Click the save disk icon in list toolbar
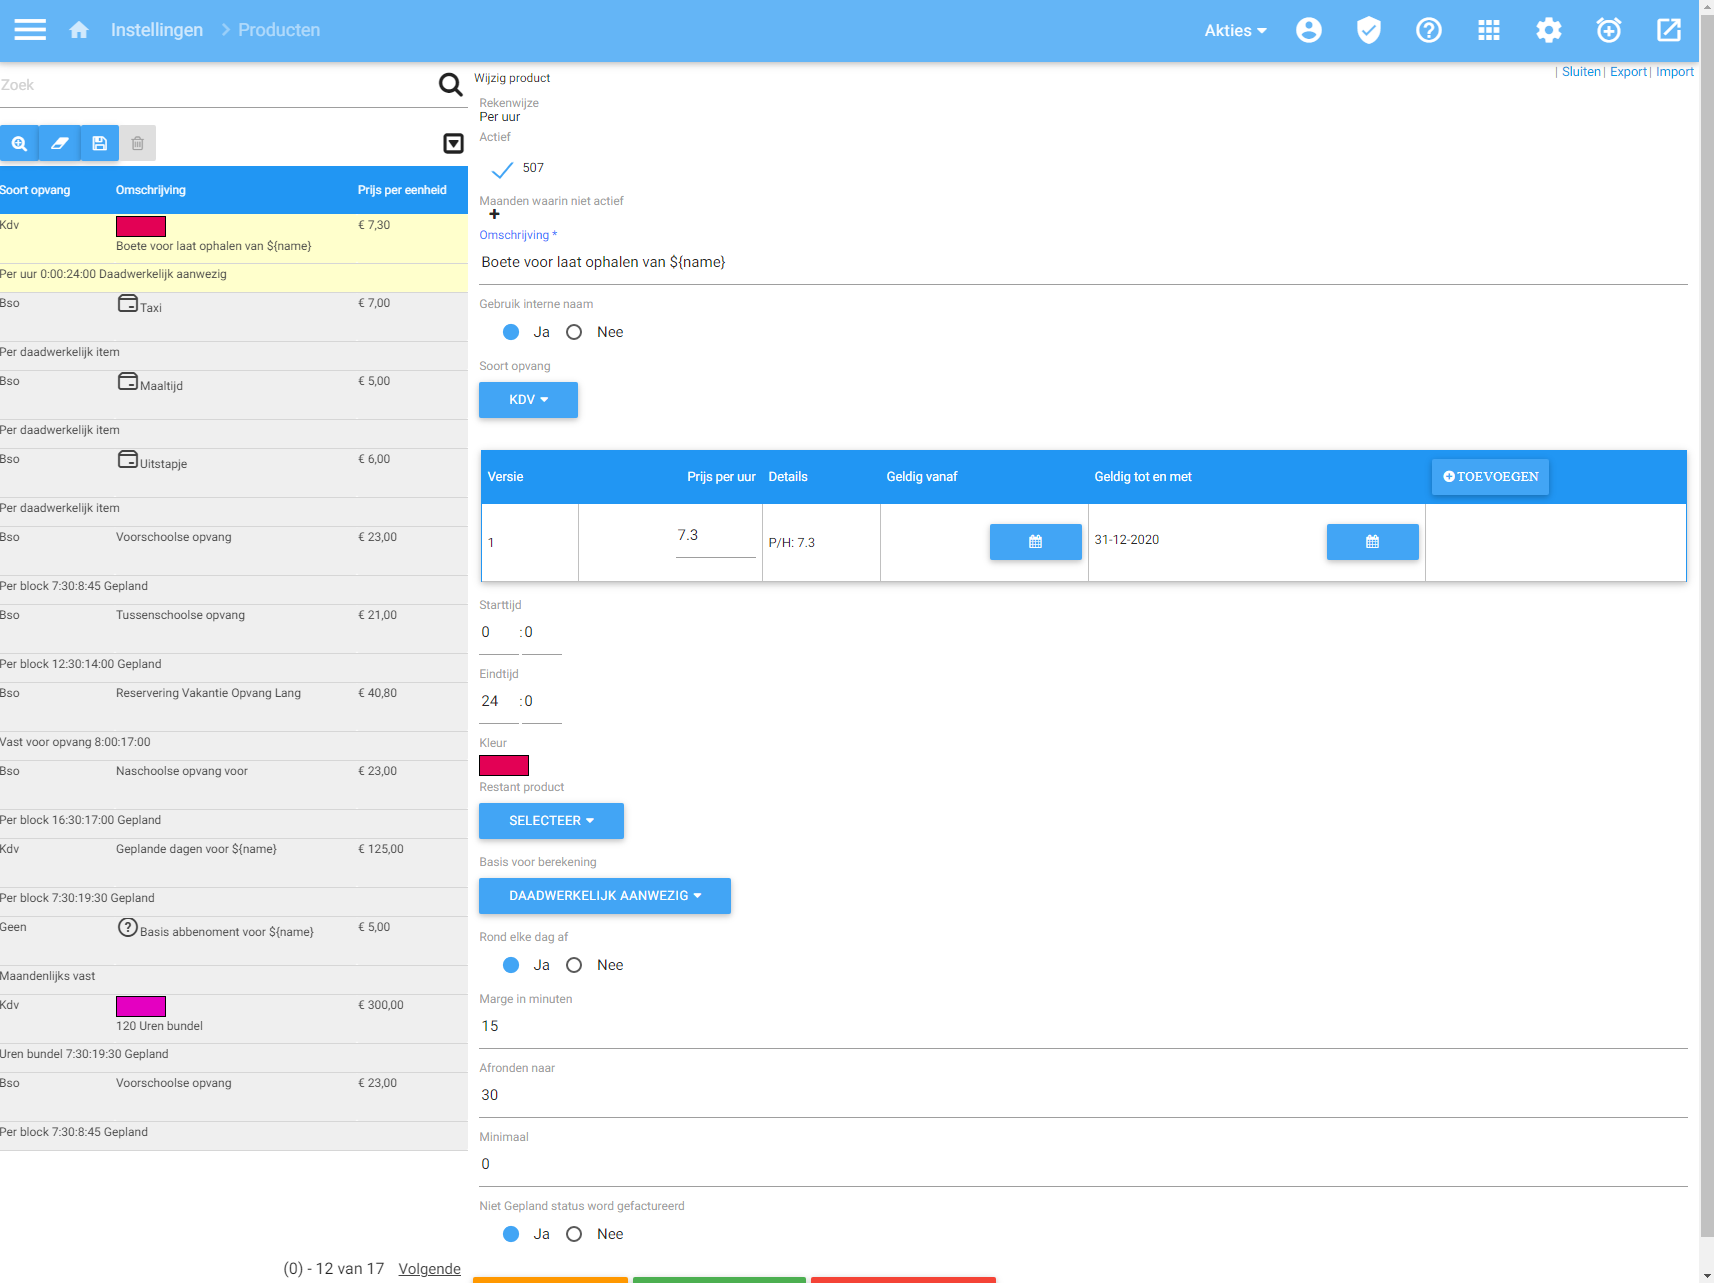The image size is (1714, 1283). [x=99, y=143]
